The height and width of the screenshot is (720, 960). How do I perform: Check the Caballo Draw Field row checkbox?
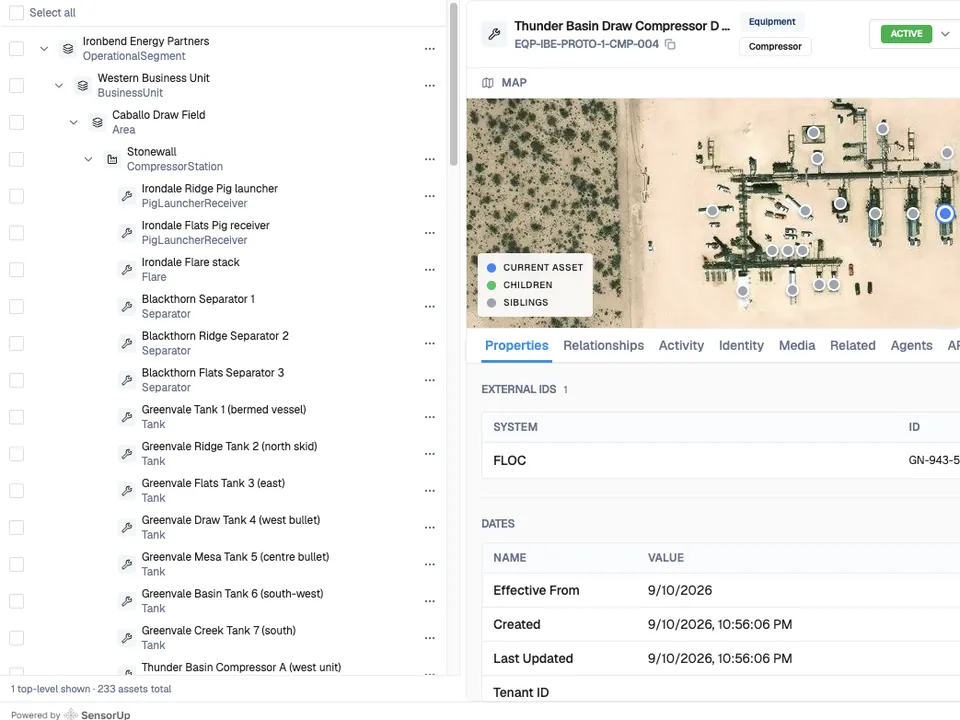[x=17, y=122]
